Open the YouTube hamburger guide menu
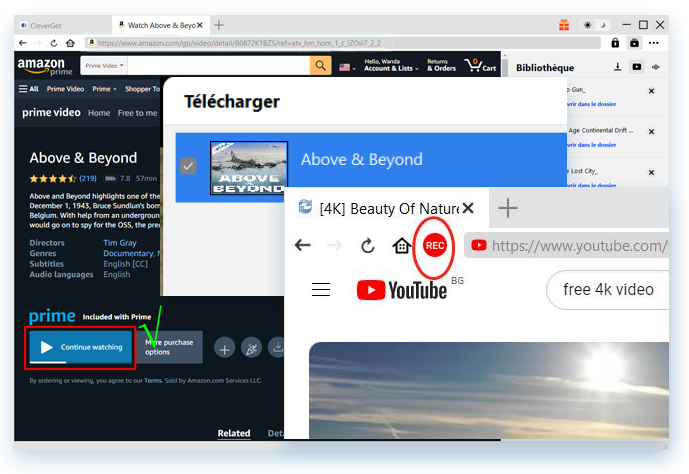689x474 pixels. click(321, 289)
